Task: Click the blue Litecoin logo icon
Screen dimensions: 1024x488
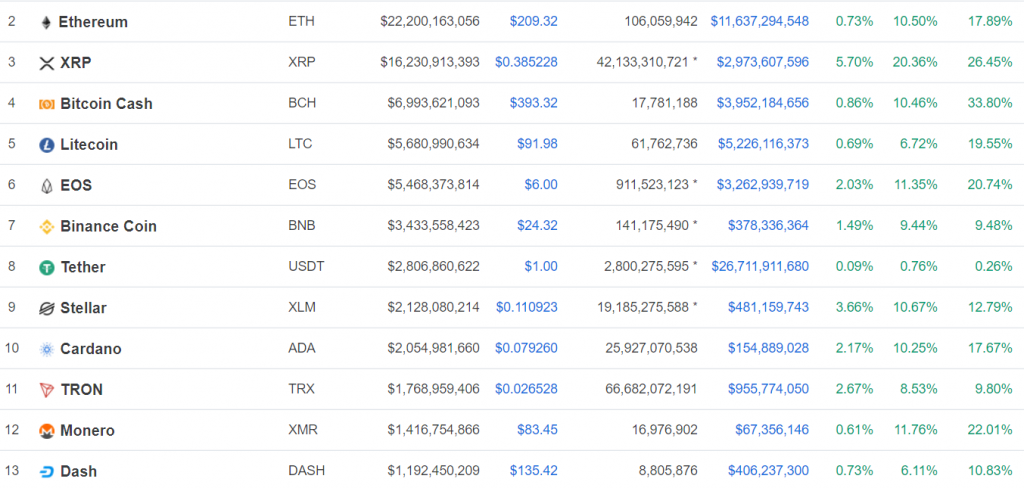Action: click(46, 145)
